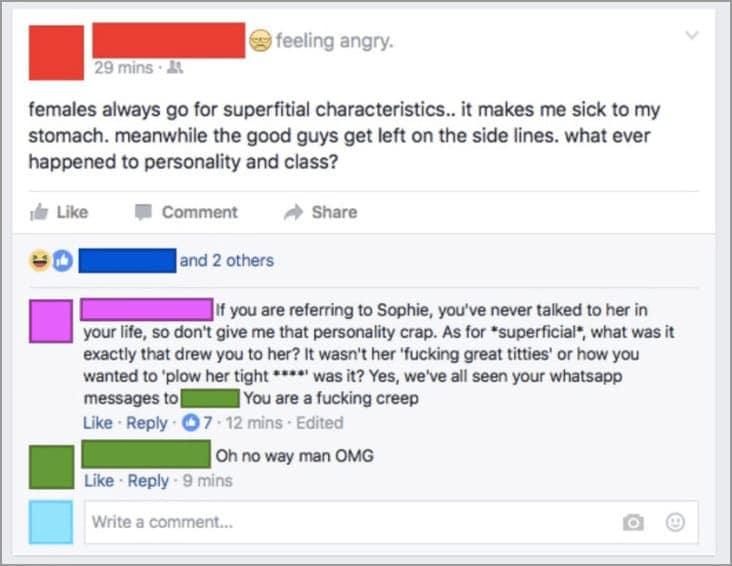This screenshot has height=566, width=732.
Task: Like the comment about Sophie
Action: point(98,423)
